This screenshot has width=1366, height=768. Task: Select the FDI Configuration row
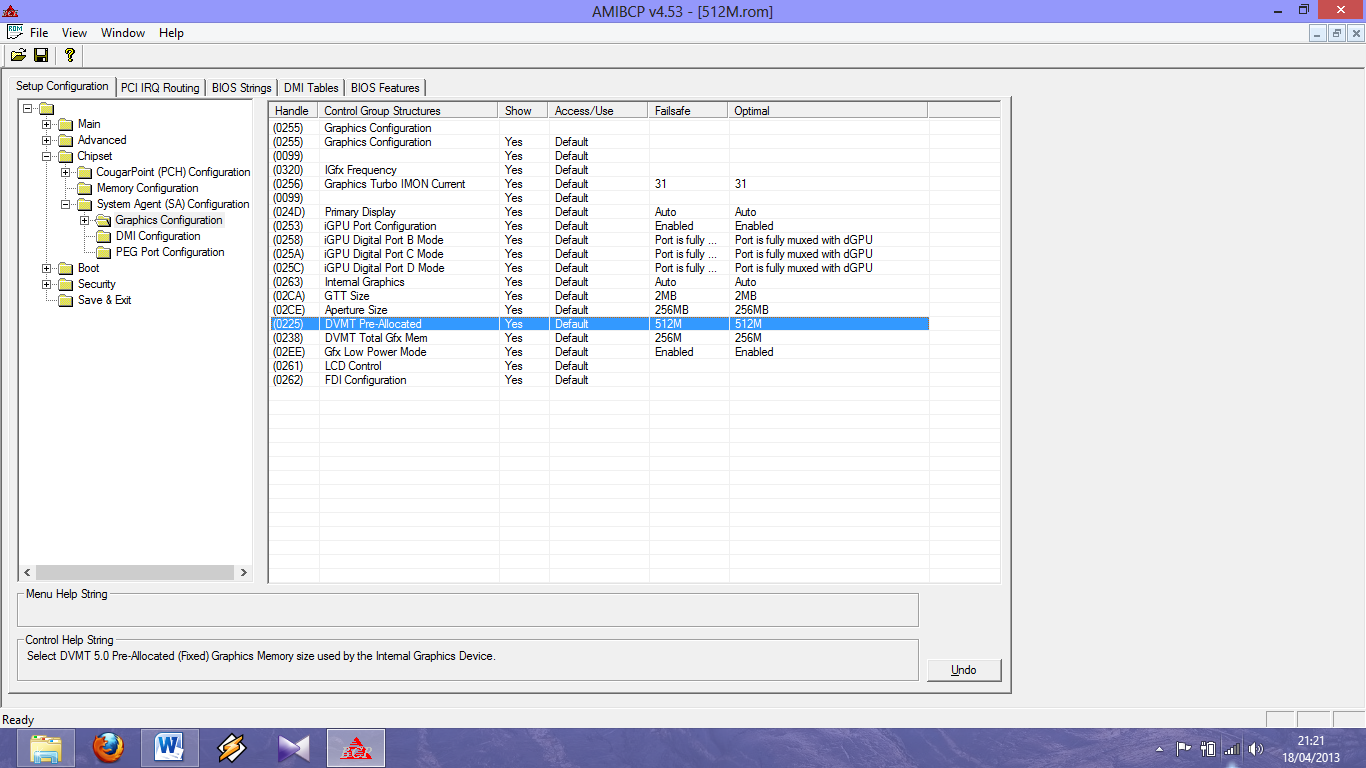point(599,380)
